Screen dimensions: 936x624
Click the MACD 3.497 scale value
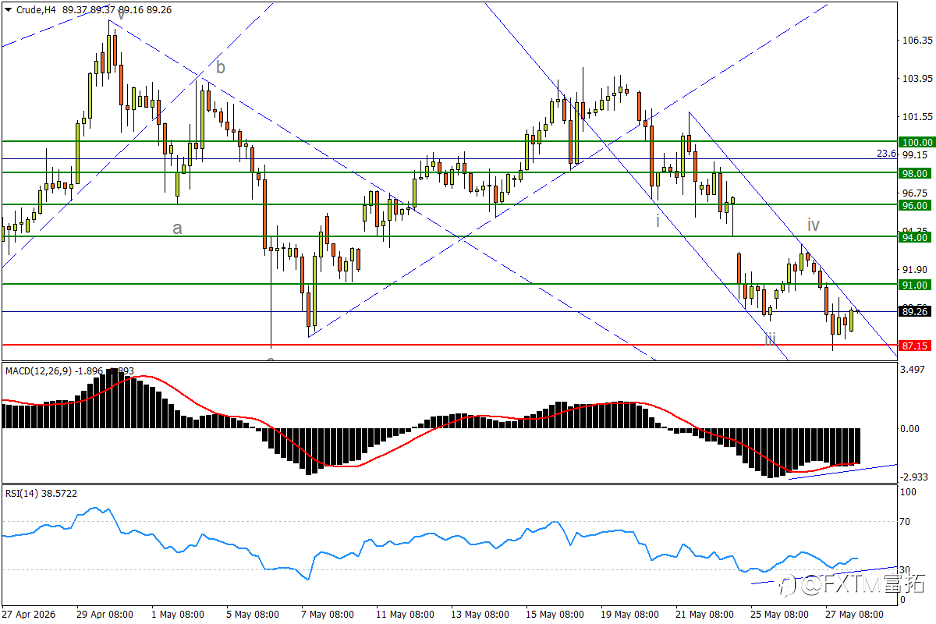[913, 370]
